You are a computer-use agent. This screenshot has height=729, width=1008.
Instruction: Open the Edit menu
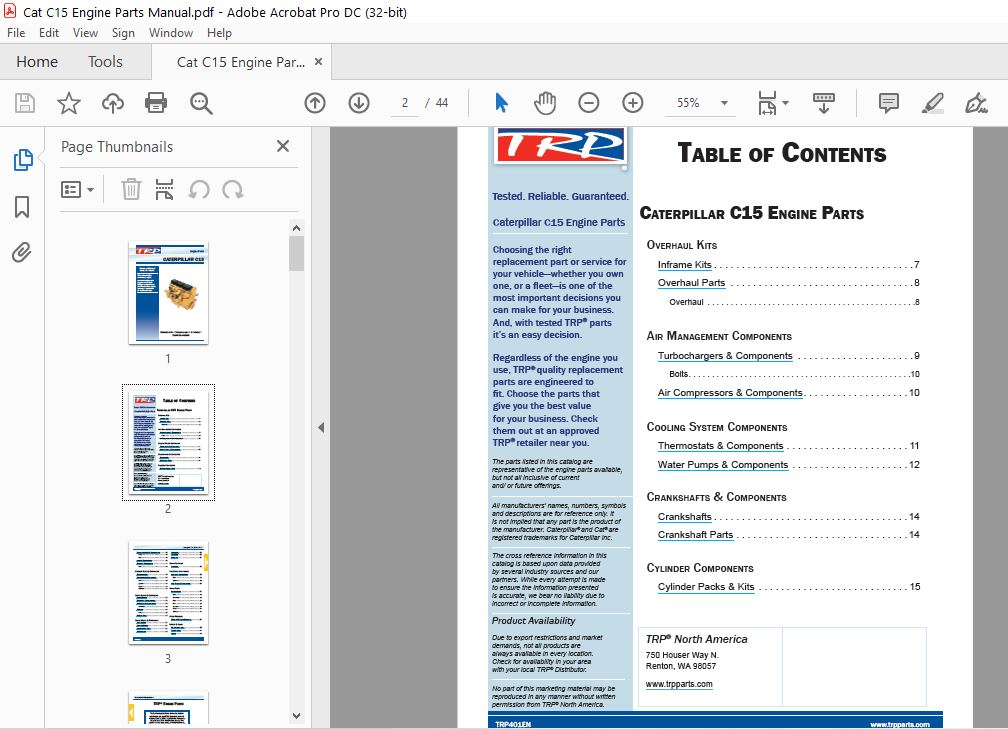pos(49,33)
